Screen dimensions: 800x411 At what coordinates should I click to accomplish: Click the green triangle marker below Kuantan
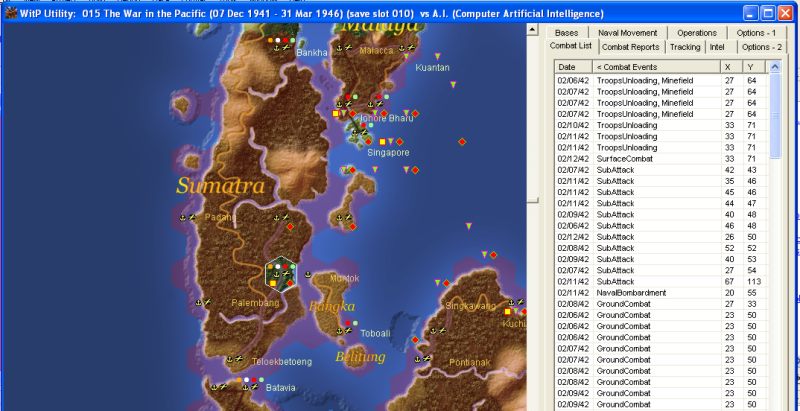tap(453, 84)
